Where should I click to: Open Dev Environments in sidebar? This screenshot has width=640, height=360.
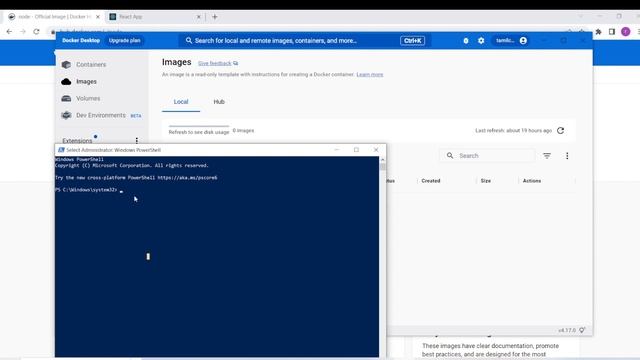point(101,116)
